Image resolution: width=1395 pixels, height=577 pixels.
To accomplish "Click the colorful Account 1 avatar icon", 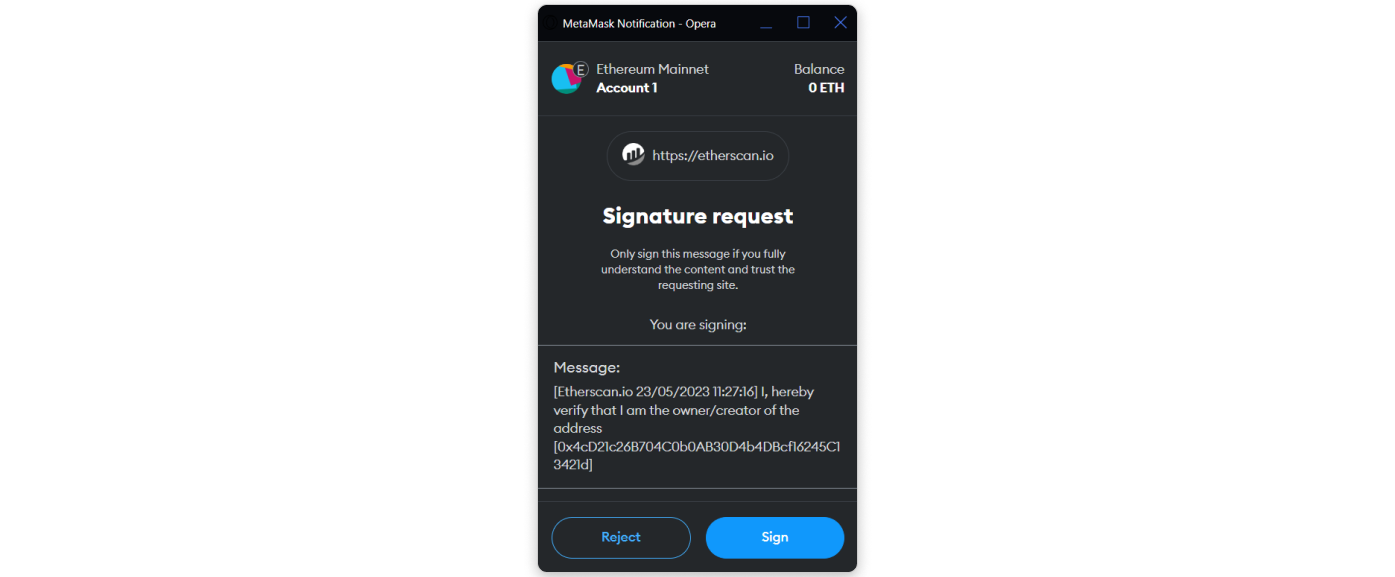I will click(565, 79).
